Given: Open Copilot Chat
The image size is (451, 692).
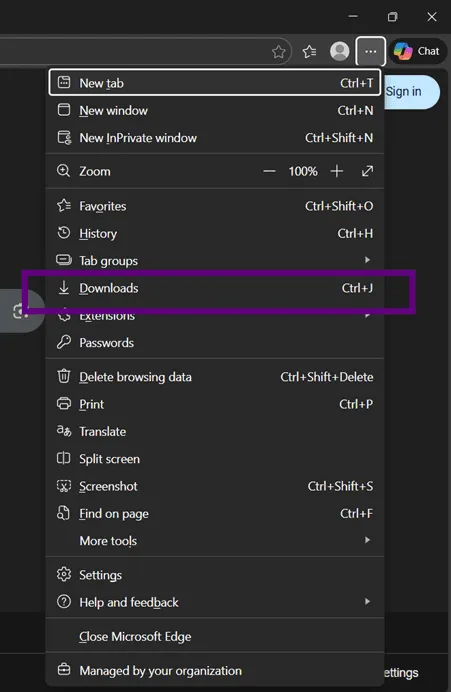Looking at the screenshot, I should click(x=417, y=51).
